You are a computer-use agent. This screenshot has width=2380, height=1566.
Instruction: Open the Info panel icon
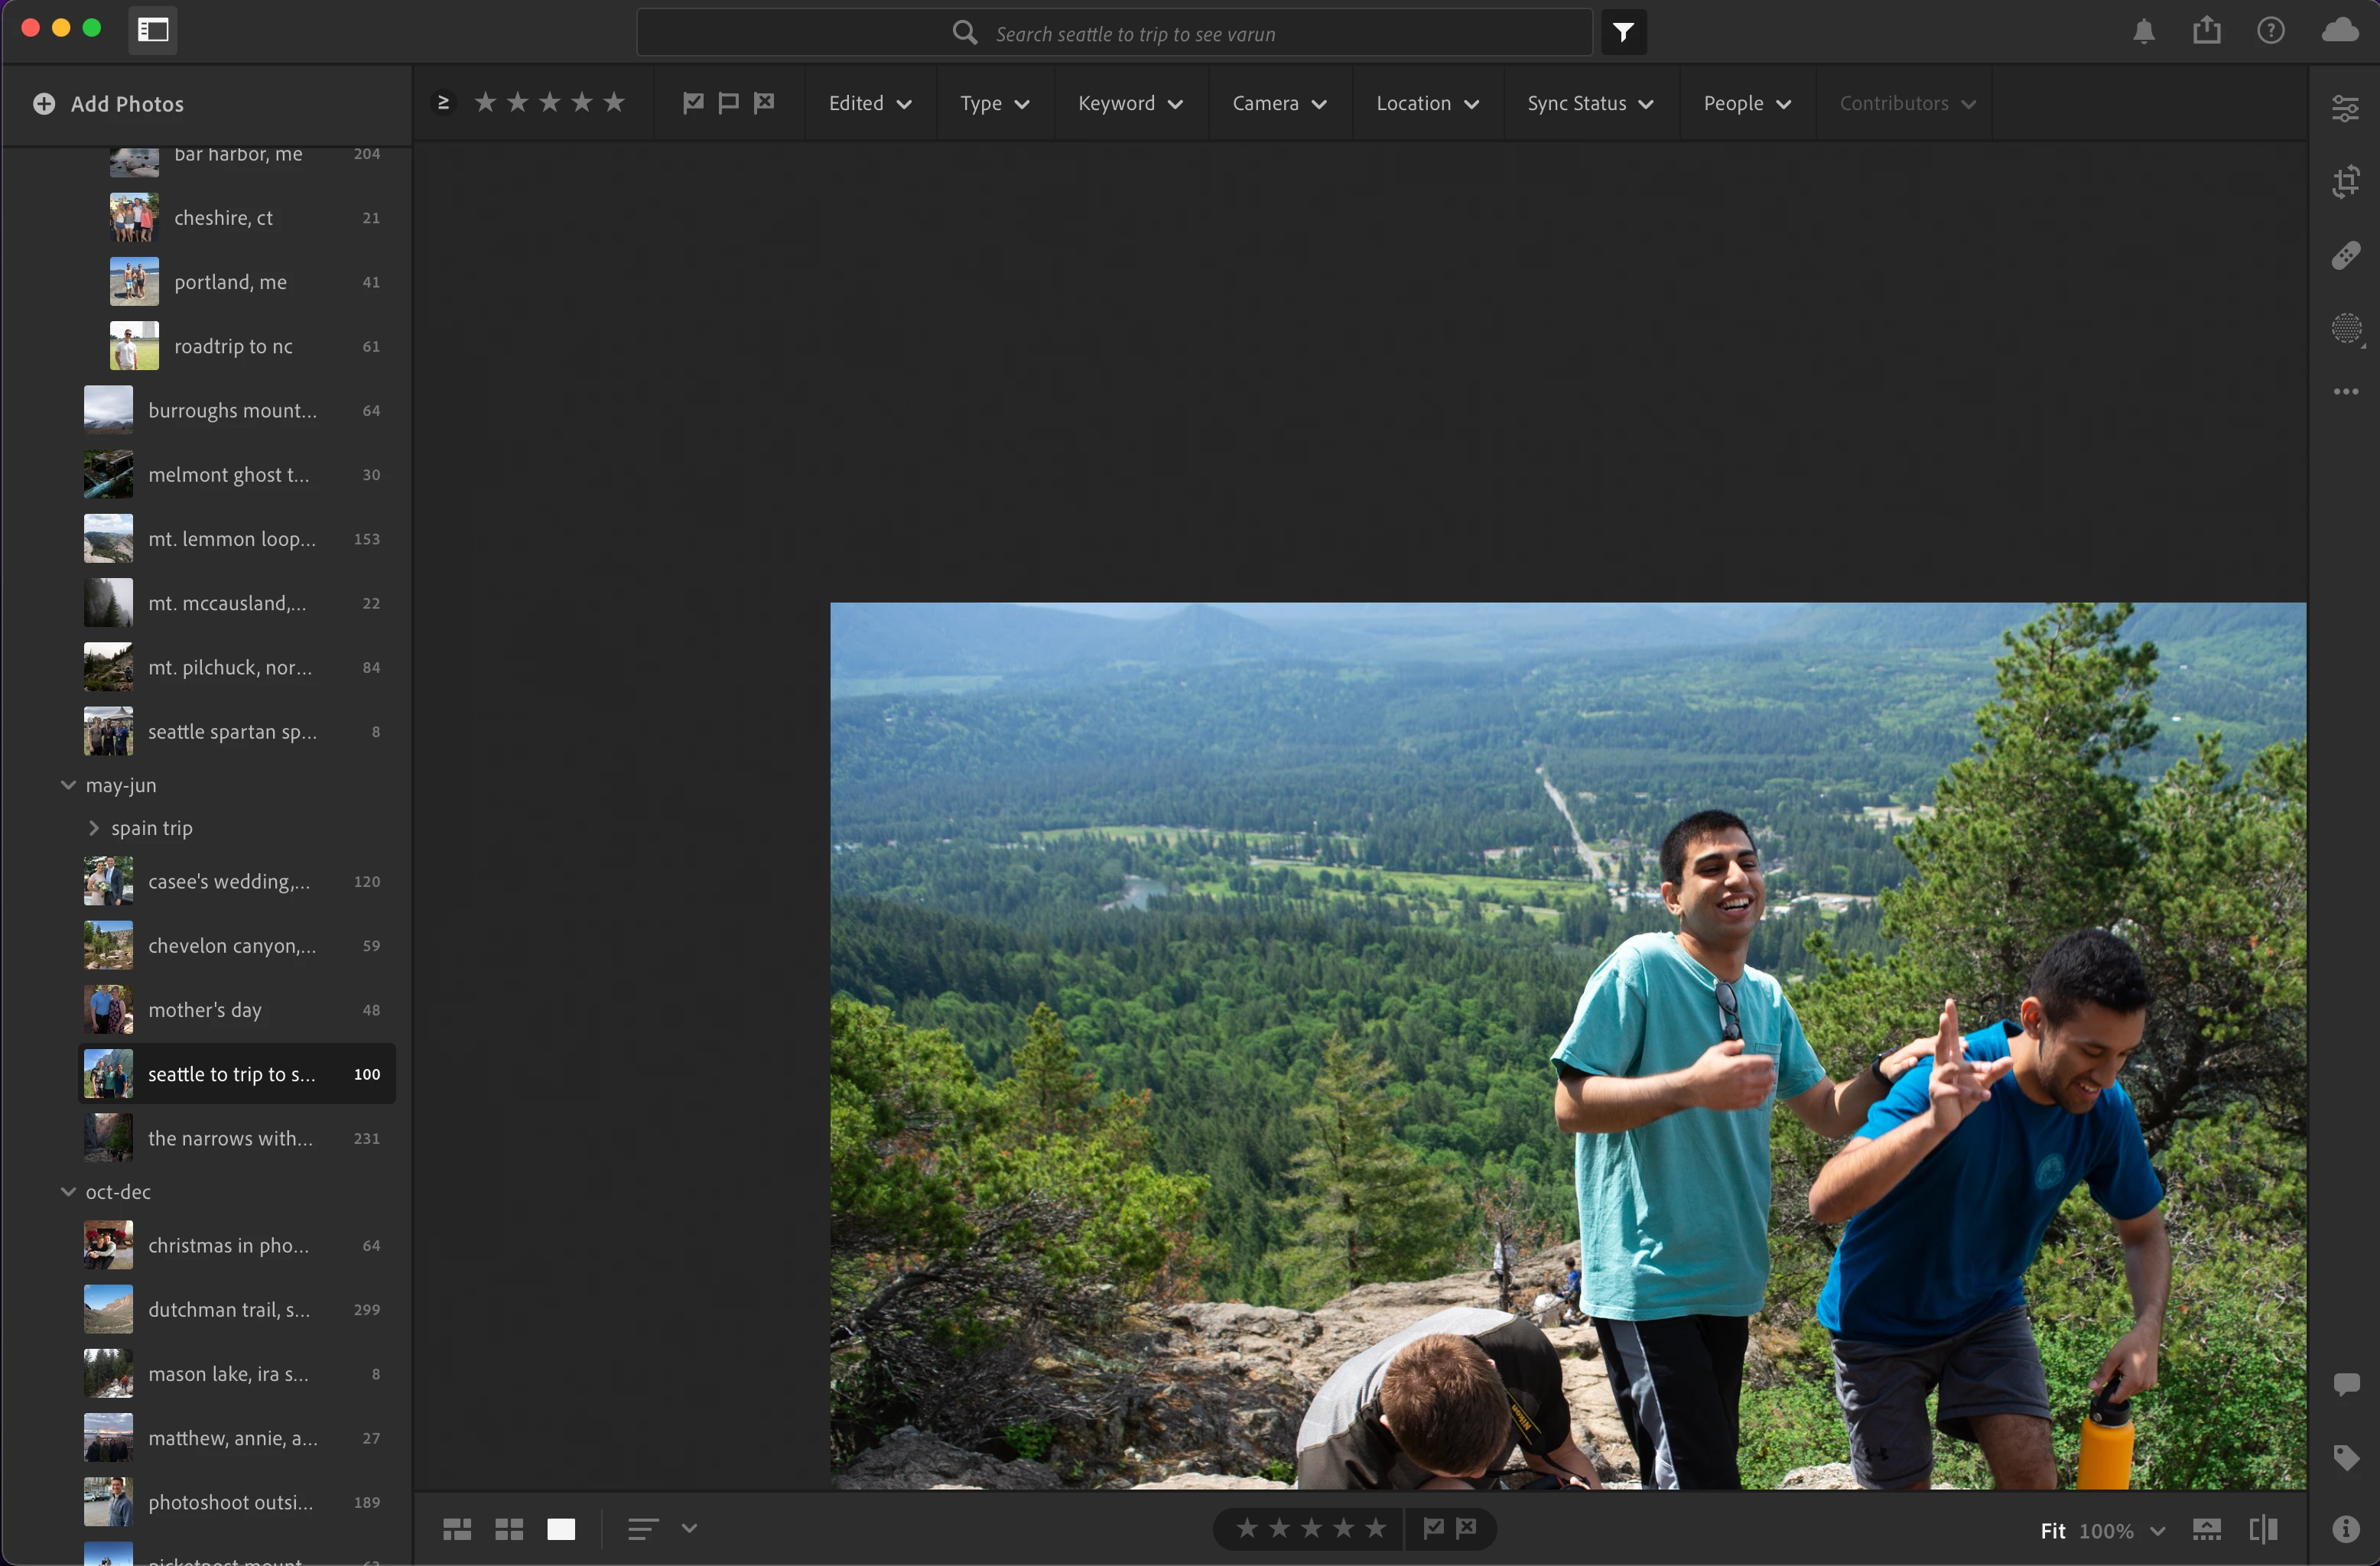pyautogui.click(x=2345, y=1528)
